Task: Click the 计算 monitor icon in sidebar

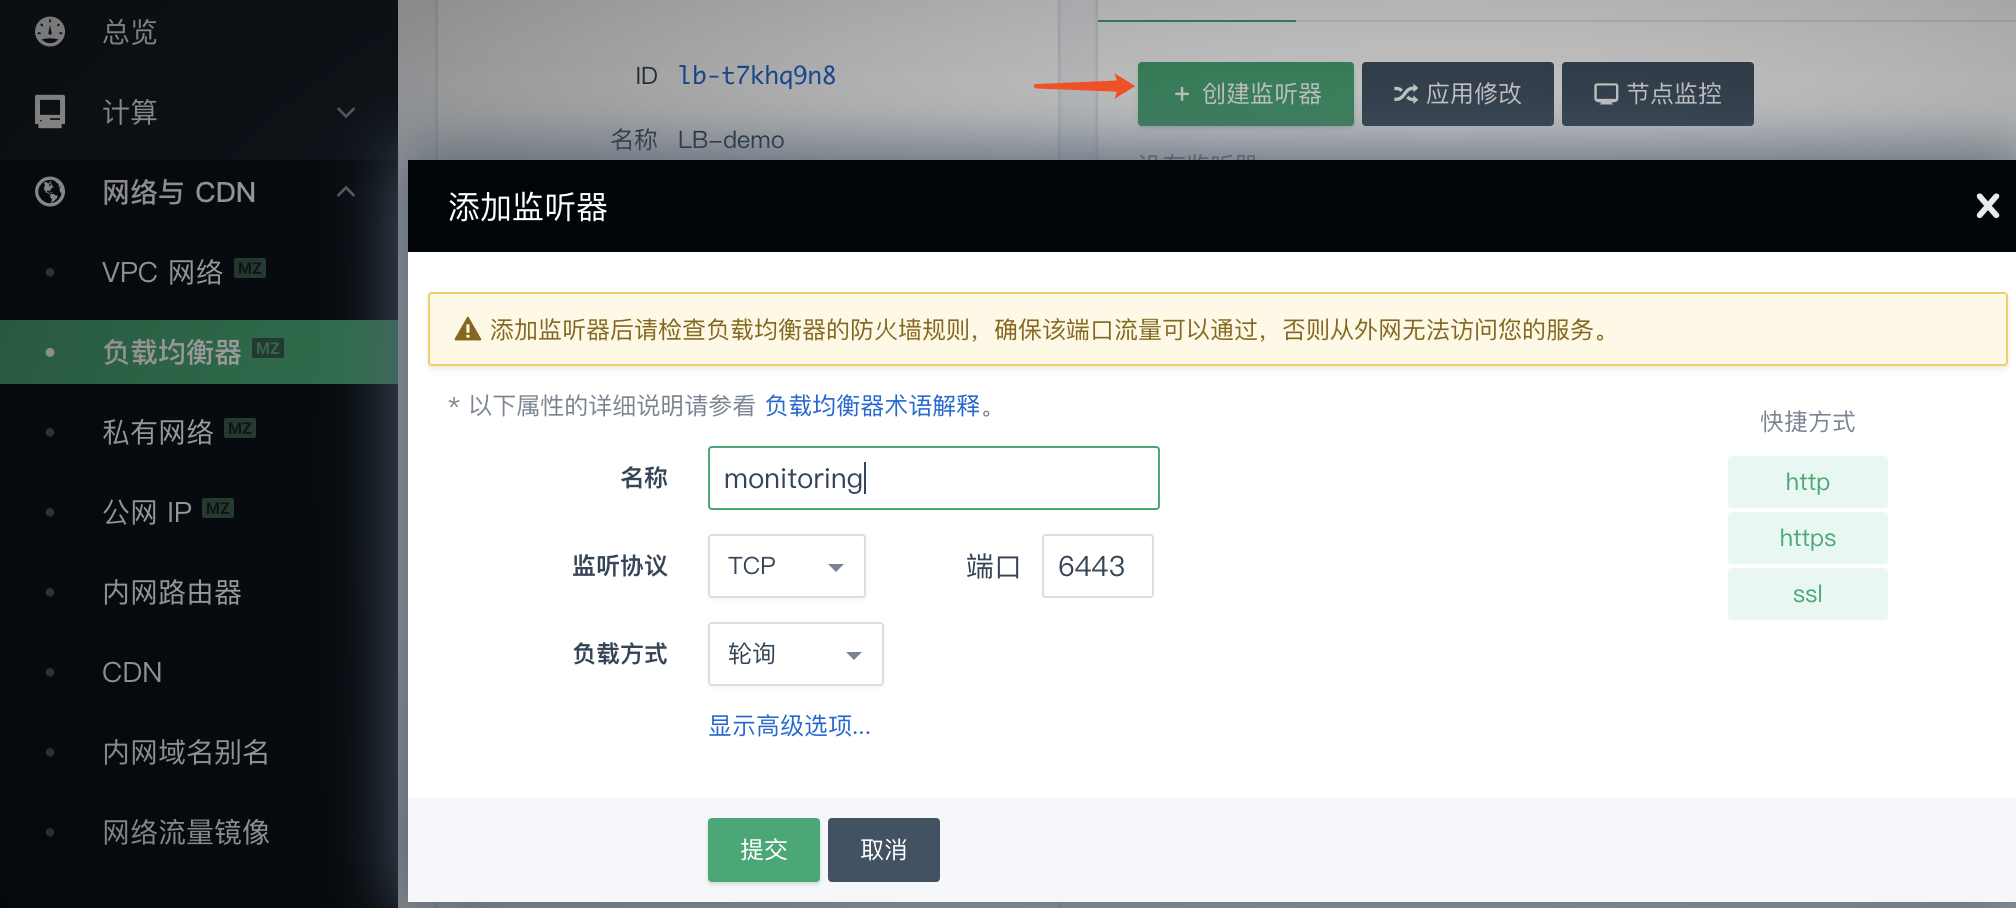Action: 50,111
